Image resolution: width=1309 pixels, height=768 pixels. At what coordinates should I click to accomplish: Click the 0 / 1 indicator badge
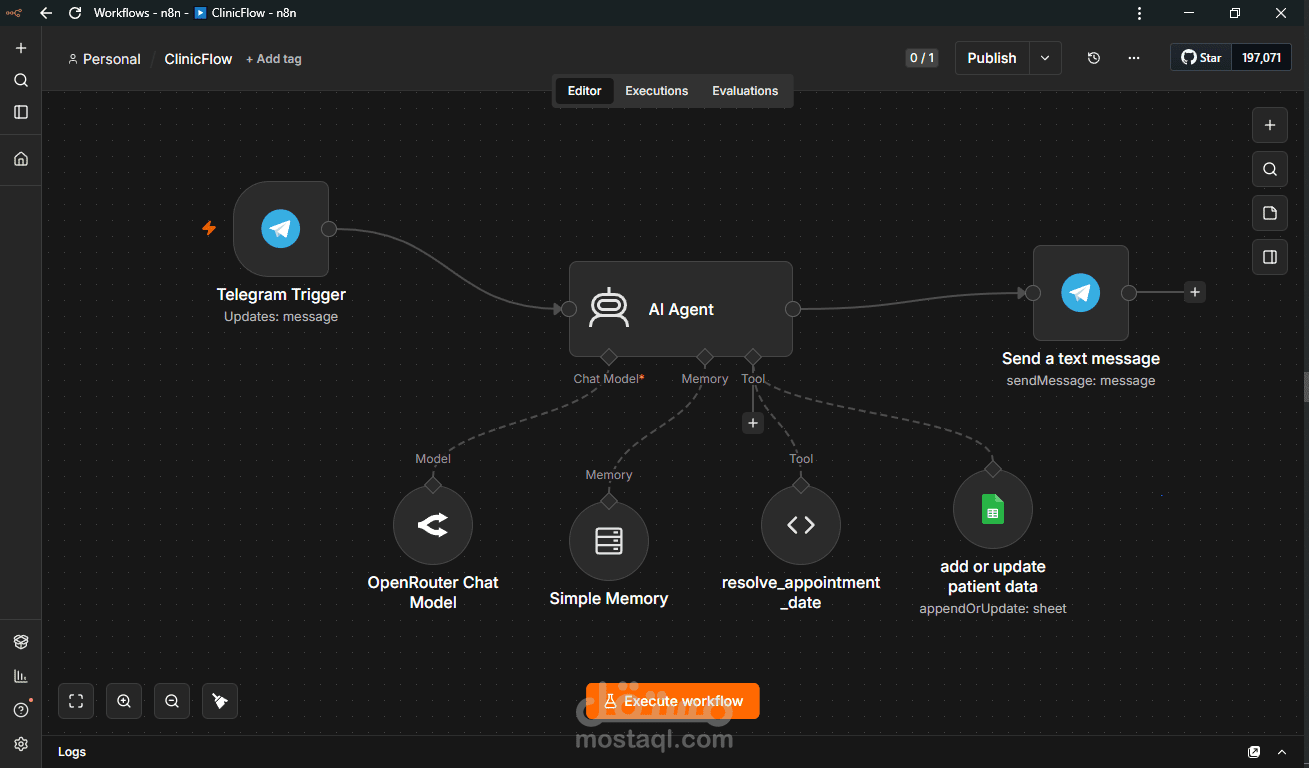921,58
